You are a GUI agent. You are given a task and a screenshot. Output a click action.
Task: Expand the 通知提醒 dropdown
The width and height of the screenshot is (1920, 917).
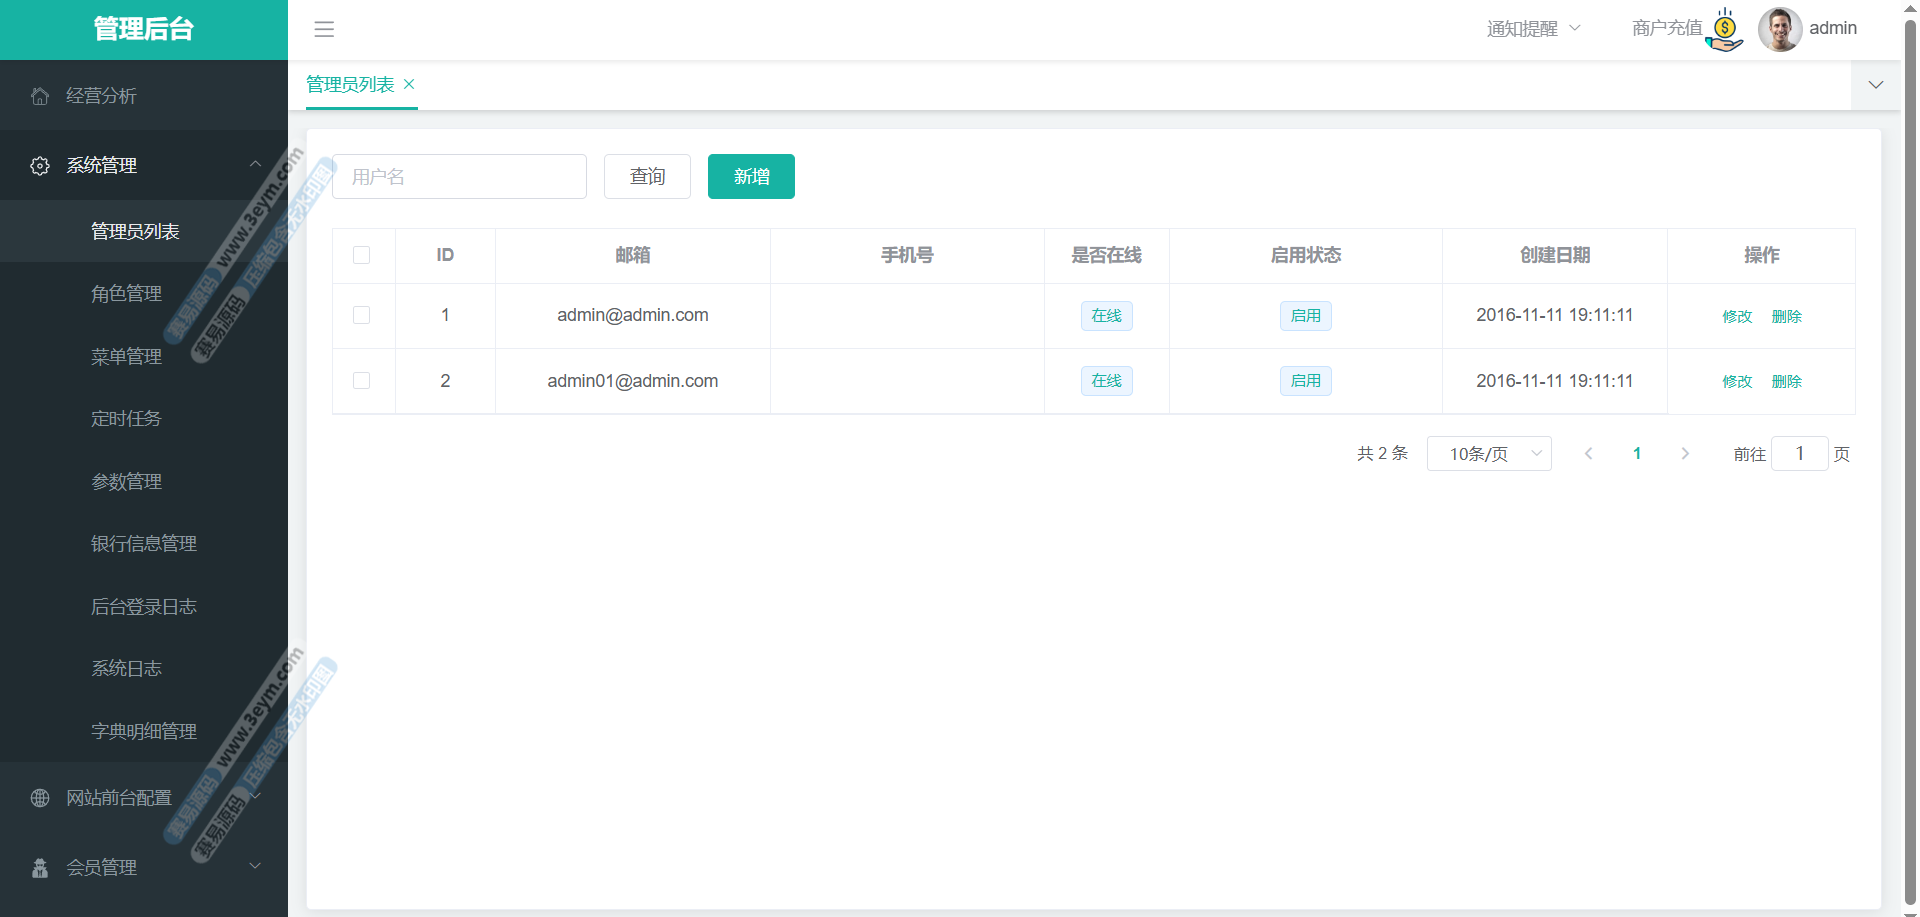1533,29
